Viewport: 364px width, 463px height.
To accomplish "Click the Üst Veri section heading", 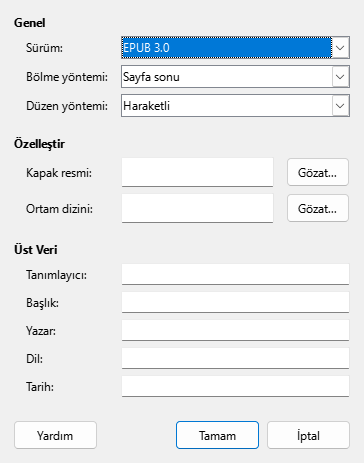I will pos(36,249).
